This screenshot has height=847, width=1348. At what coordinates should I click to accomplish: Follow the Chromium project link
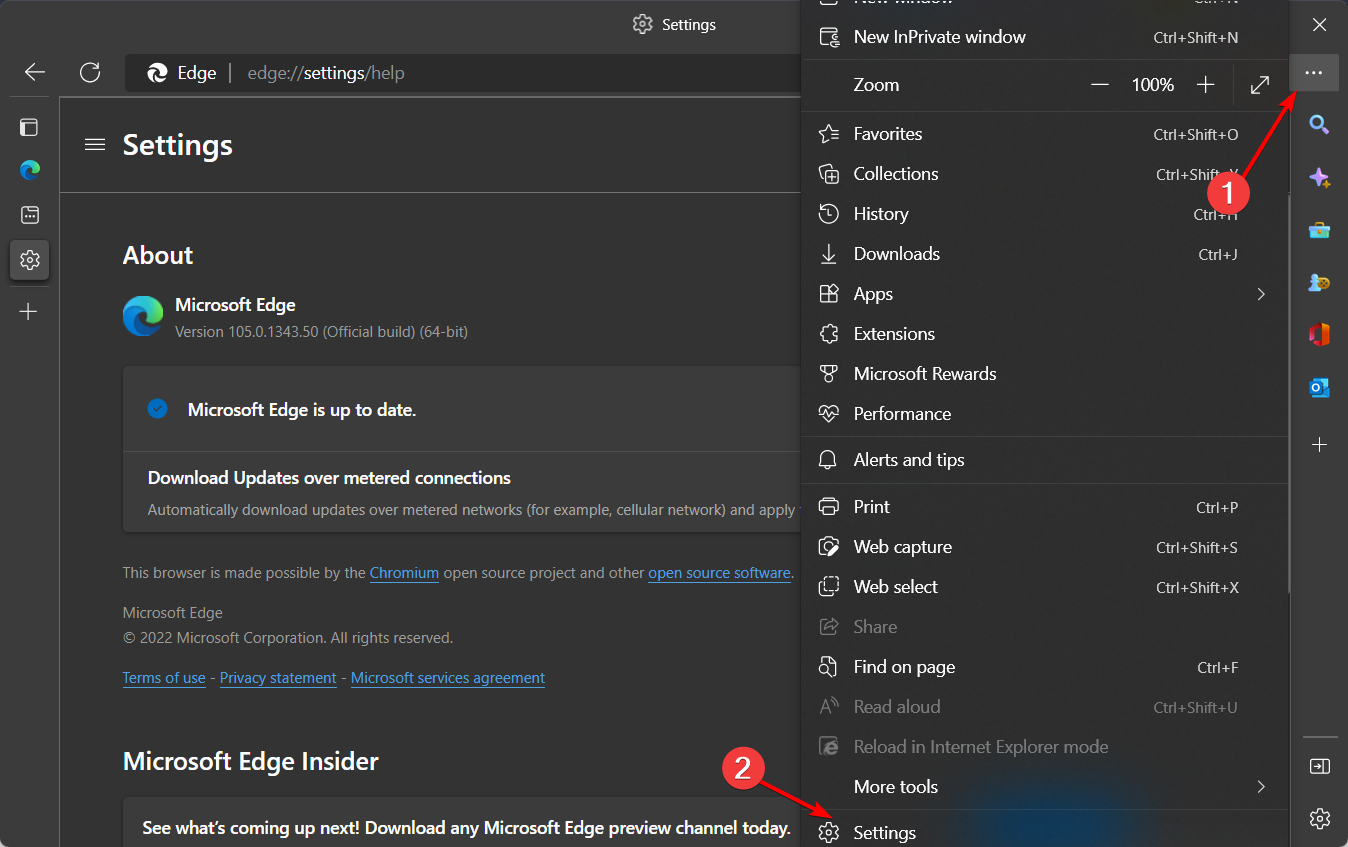pyautogui.click(x=404, y=572)
